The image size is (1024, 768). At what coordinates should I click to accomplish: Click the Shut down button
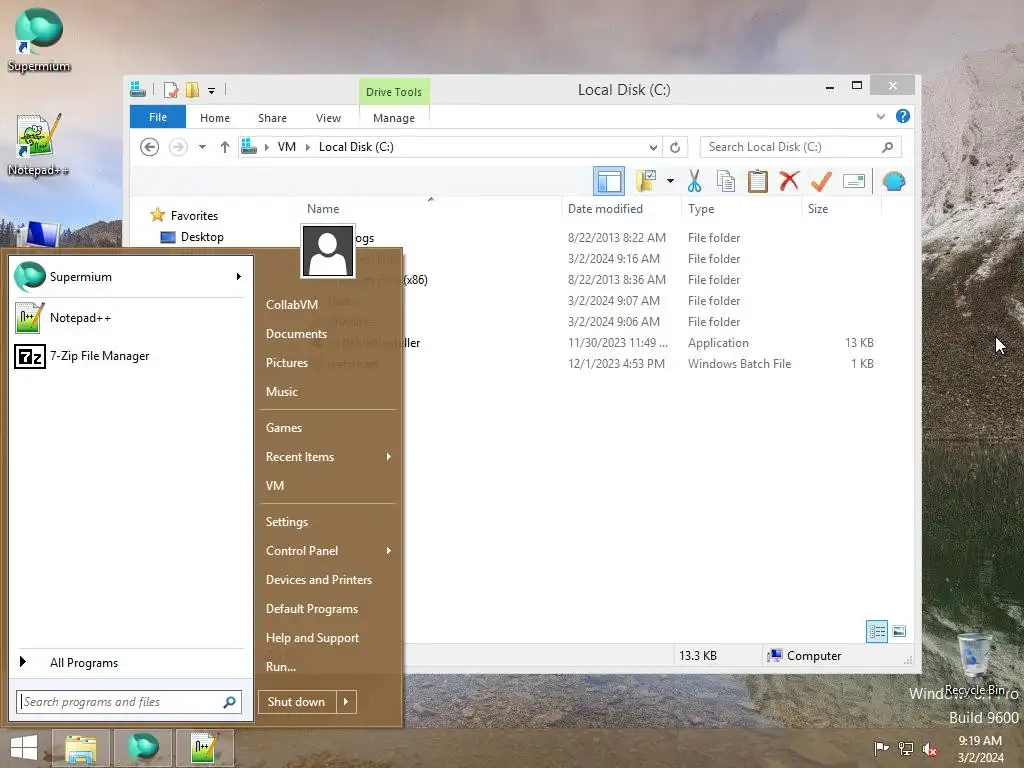(296, 701)
